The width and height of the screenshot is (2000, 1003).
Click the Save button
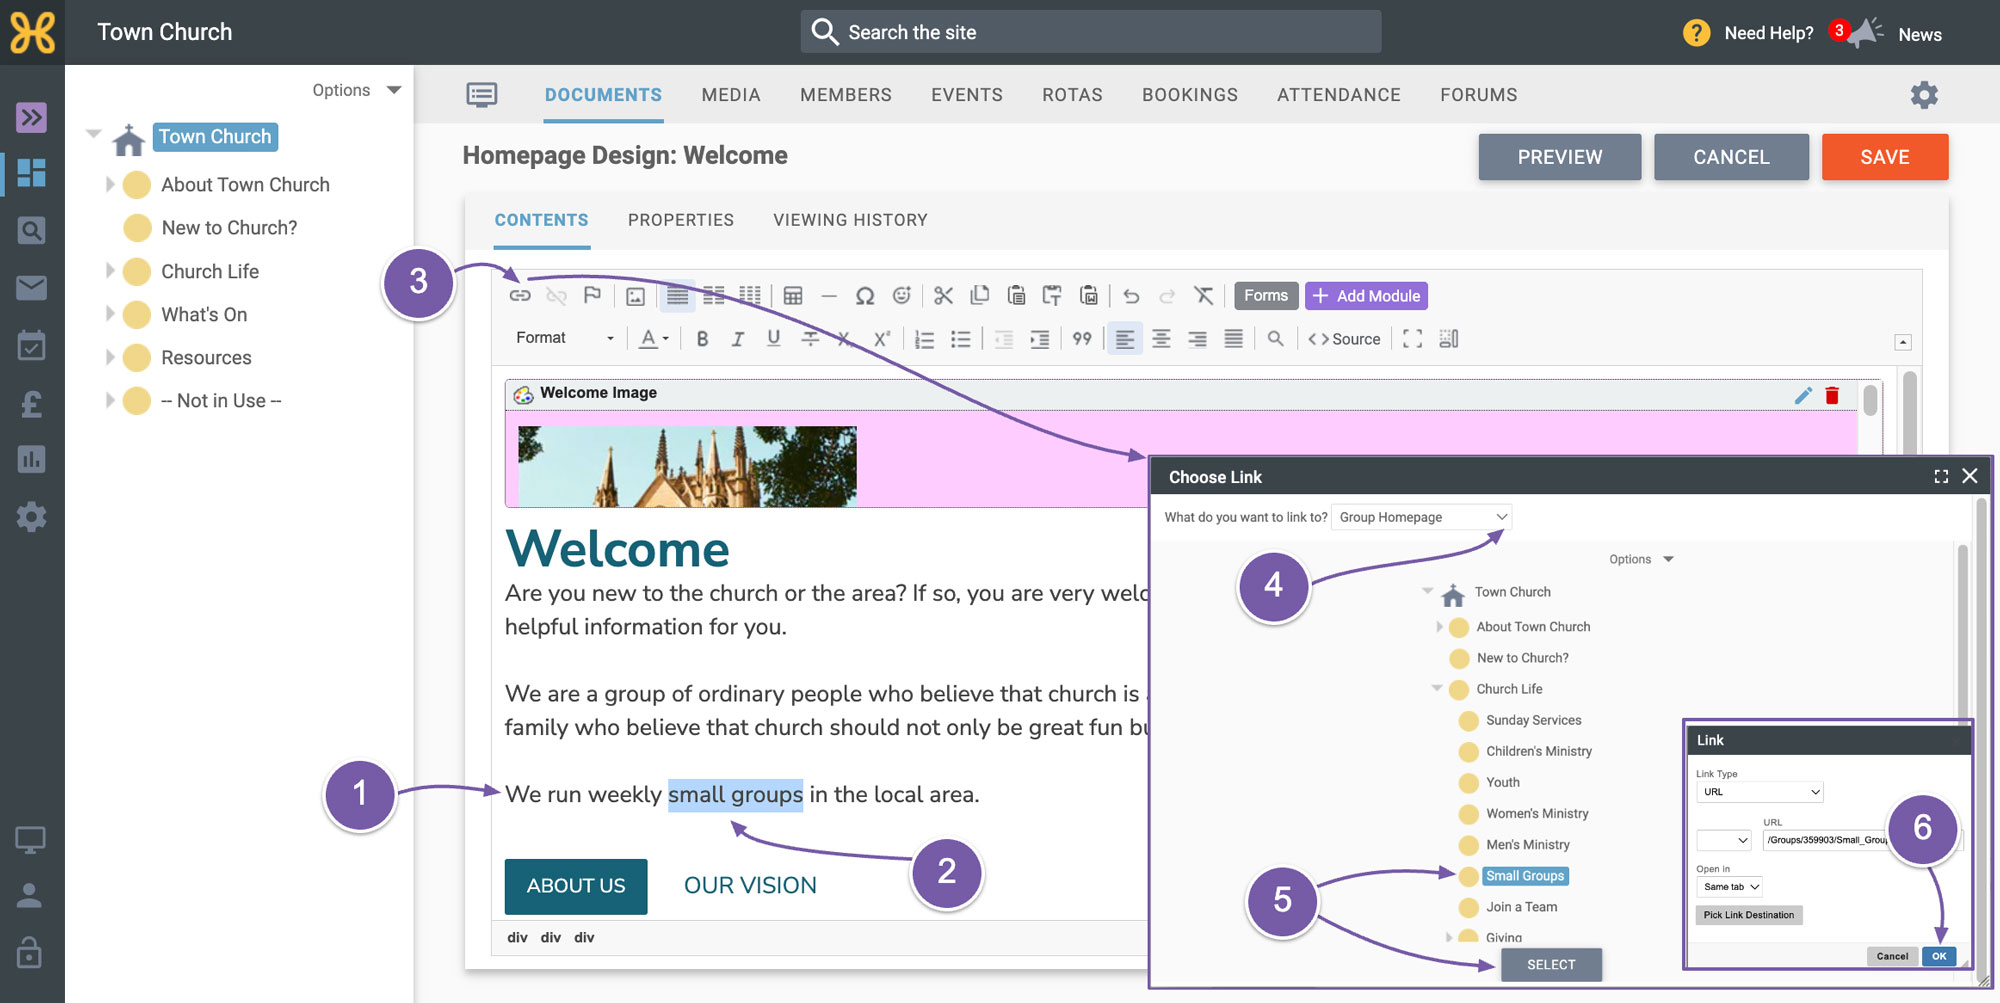click(1885, 157)
